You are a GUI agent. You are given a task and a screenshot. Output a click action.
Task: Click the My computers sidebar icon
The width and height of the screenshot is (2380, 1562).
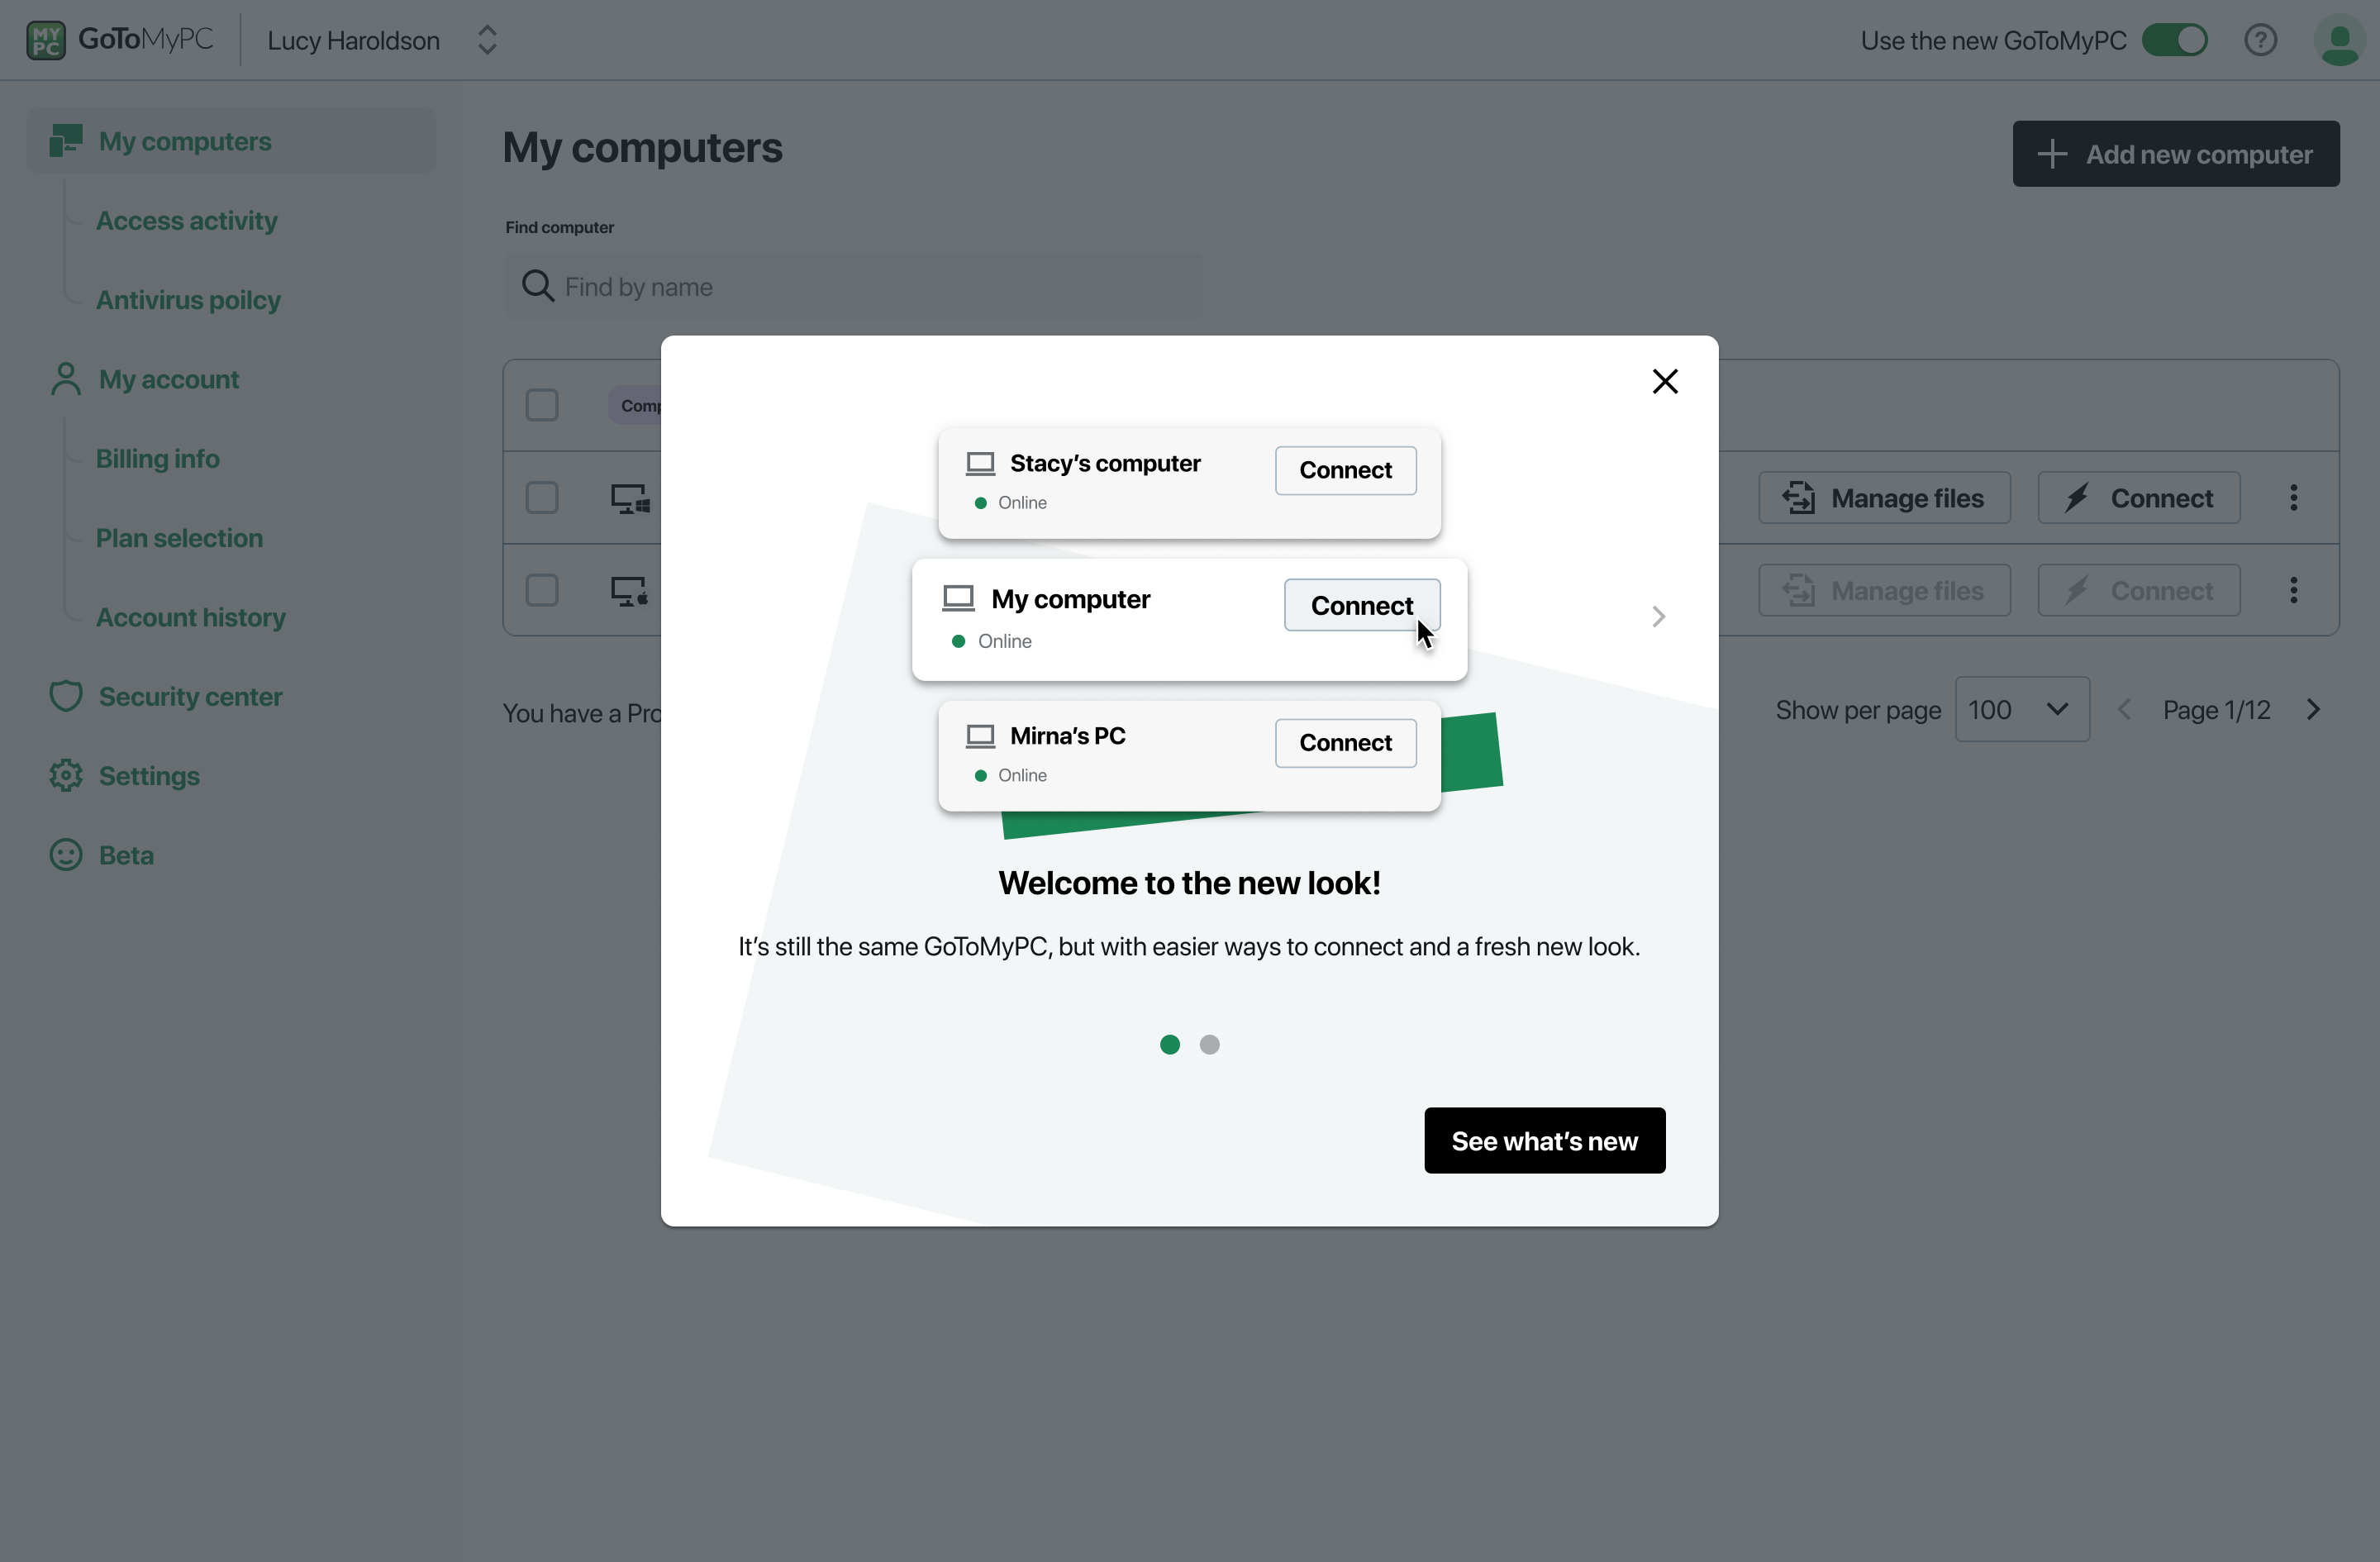click(x=66, y=141)
